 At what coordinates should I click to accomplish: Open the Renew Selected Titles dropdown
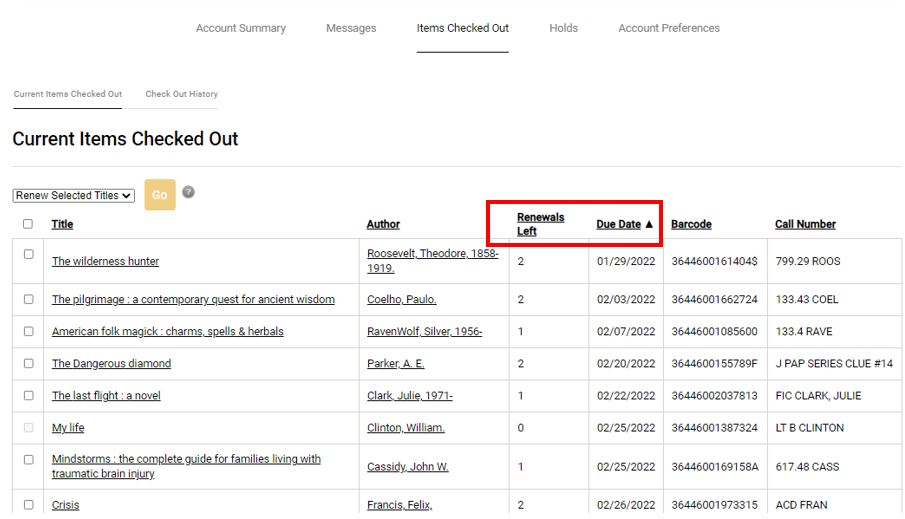point(74,196)
